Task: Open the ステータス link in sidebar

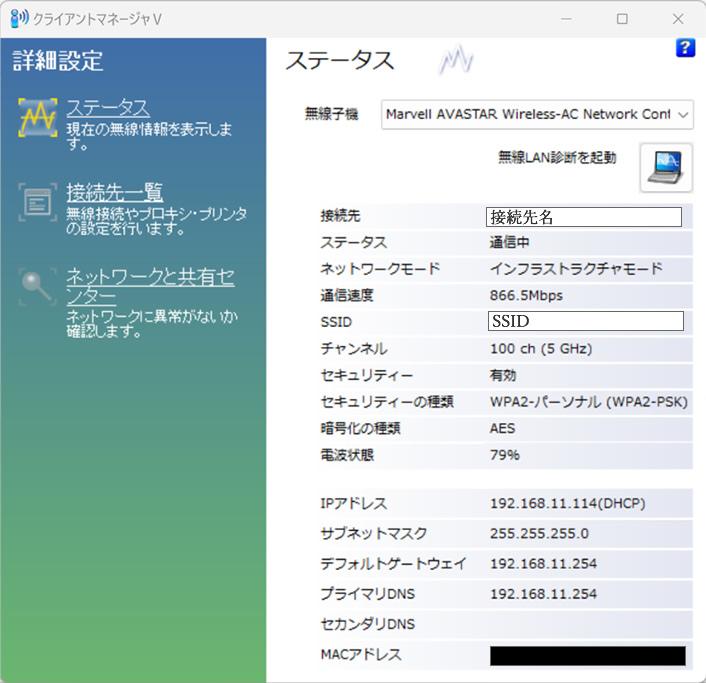Action: pyautogui.click(x=107, y=108)
